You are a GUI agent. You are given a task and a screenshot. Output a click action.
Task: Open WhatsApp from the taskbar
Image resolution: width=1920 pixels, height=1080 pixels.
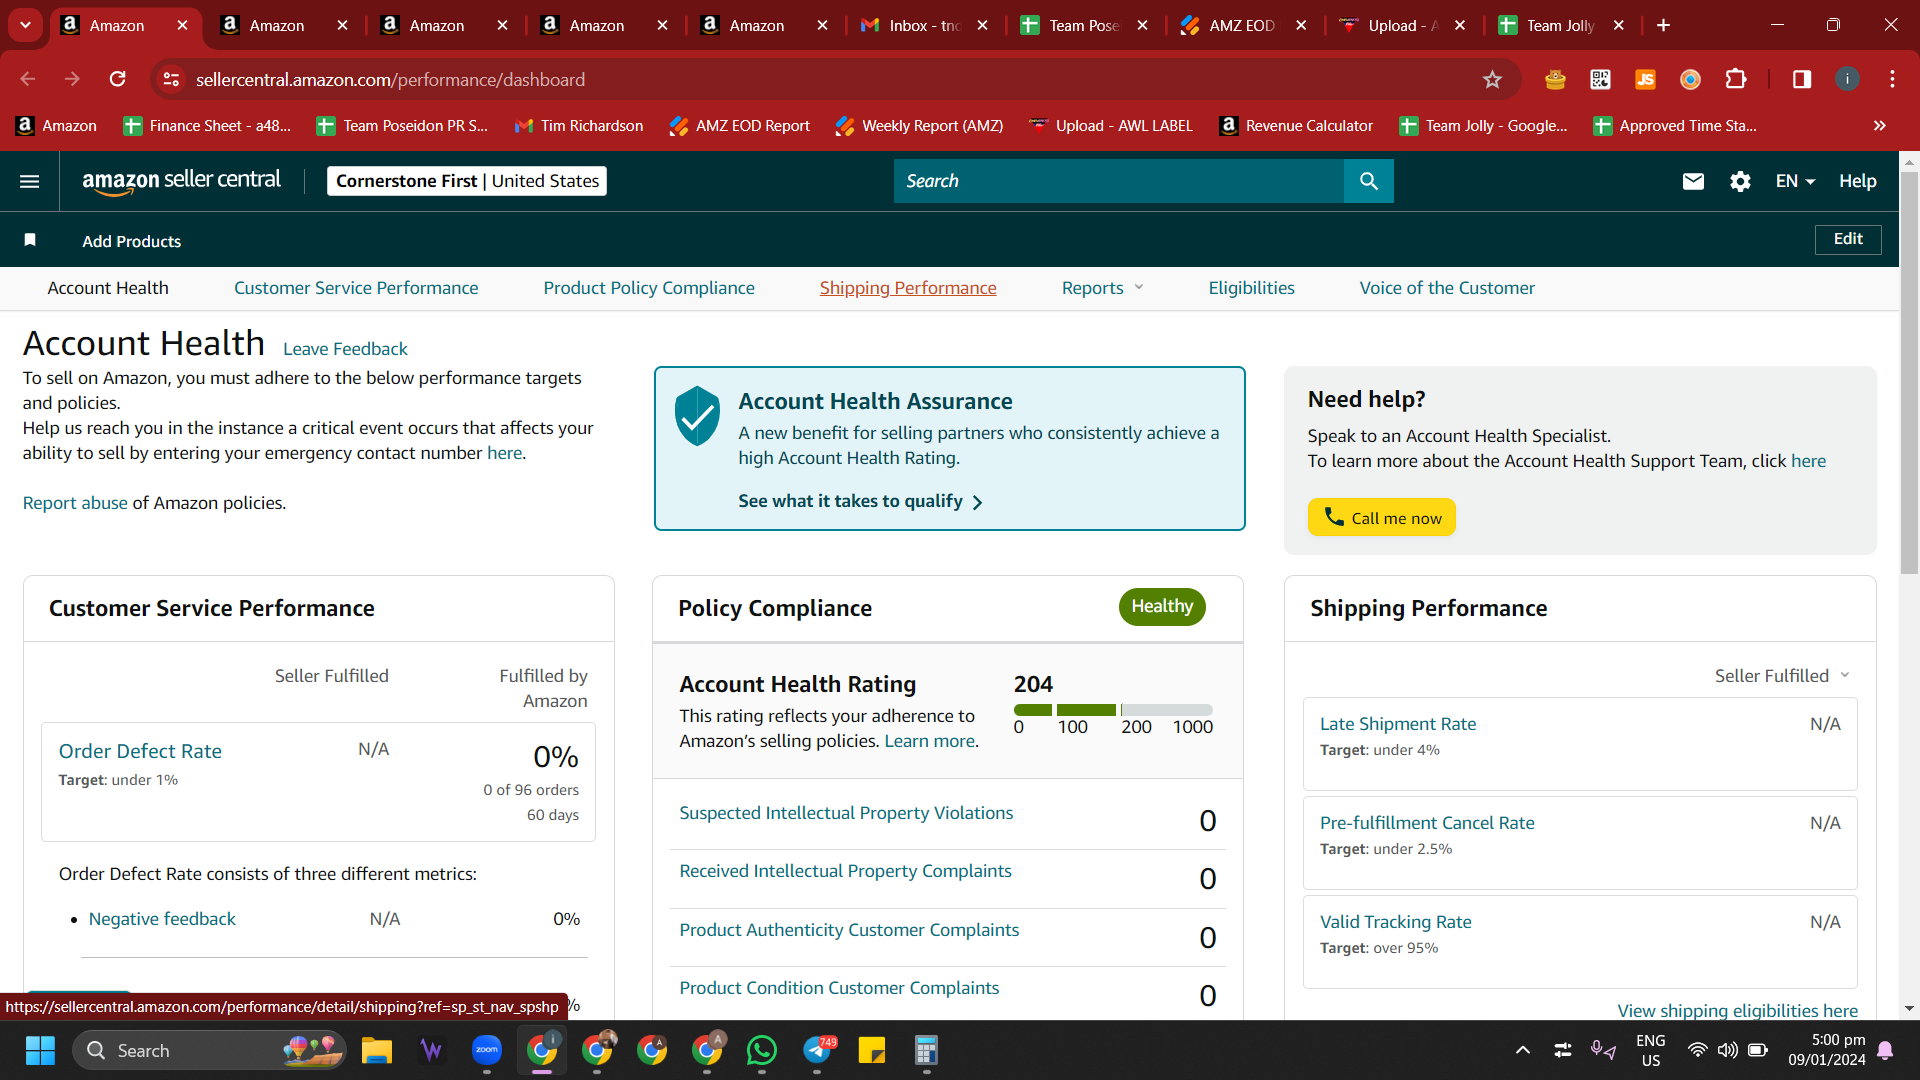[x=762, y=1050]
